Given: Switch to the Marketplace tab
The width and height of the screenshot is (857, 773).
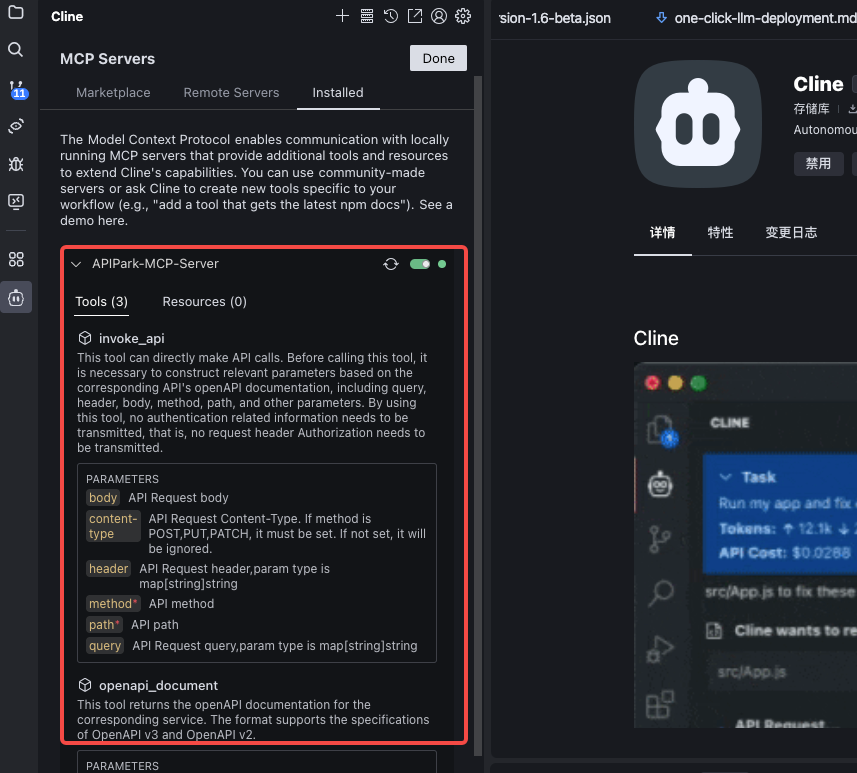Looking at the screenshot, I should pos(113,93).
